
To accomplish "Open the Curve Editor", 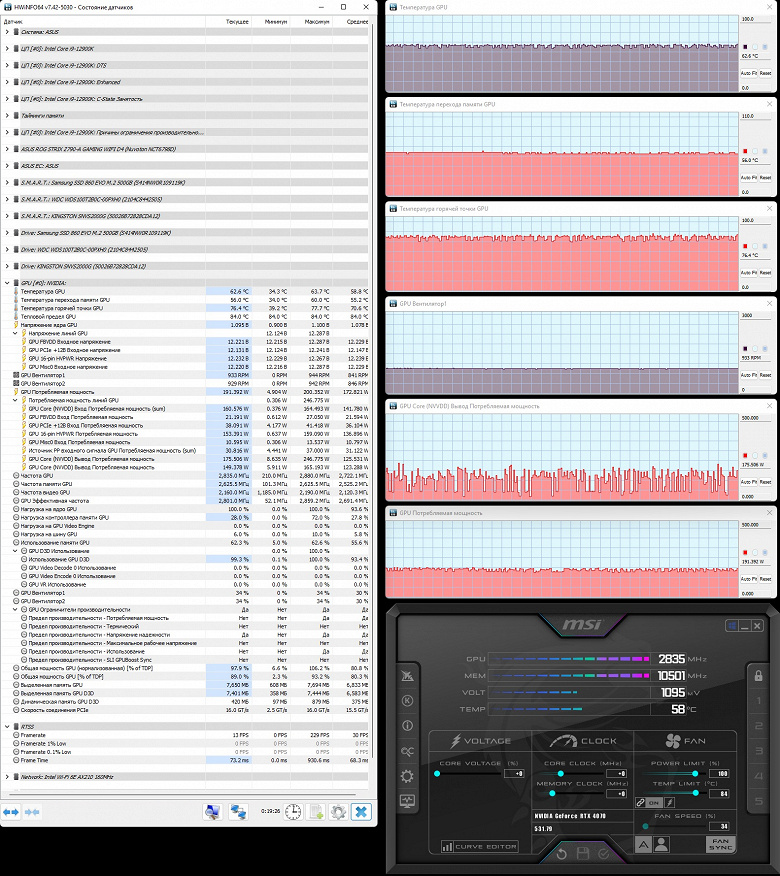I will [479, 846].
